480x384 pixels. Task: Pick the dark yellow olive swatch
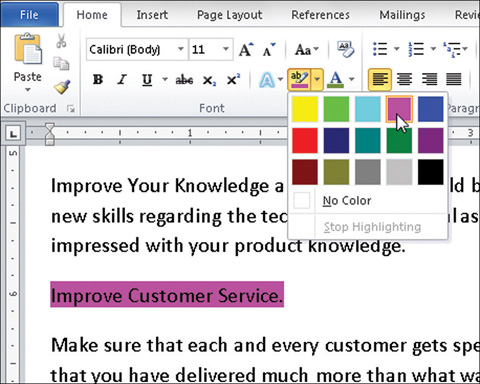click(336, 172)
